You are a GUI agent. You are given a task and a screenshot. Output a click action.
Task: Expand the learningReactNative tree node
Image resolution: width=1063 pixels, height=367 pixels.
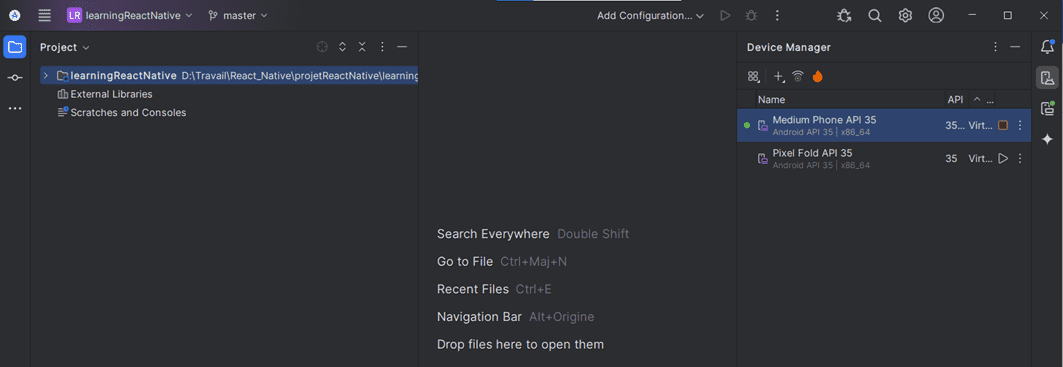pyautogui.click(x=45, y=75)
